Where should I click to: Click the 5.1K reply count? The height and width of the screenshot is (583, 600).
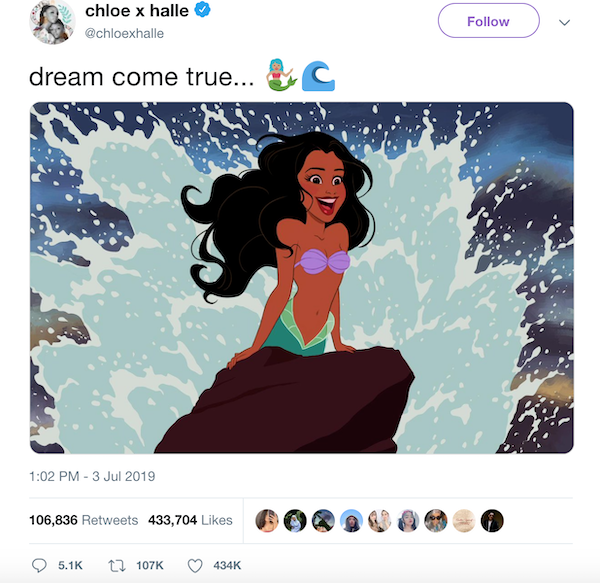pyautogui.click(x=70, y=565)
